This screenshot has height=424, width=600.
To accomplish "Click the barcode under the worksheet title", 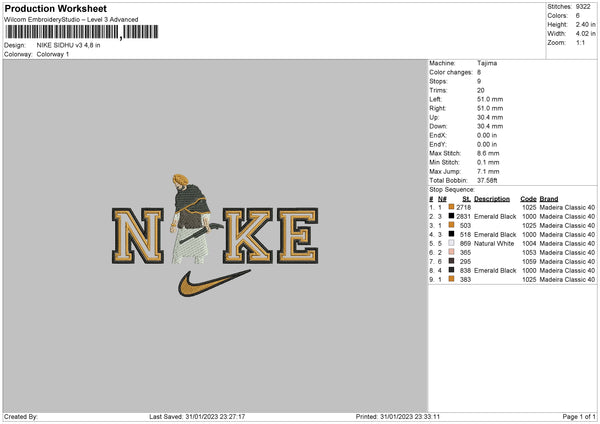I will point(82,32).
